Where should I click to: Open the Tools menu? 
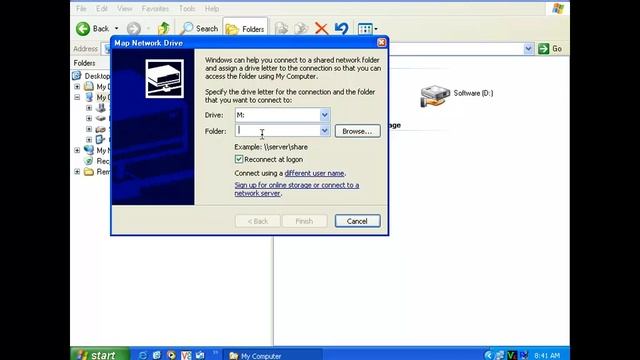tap(187, 9)
